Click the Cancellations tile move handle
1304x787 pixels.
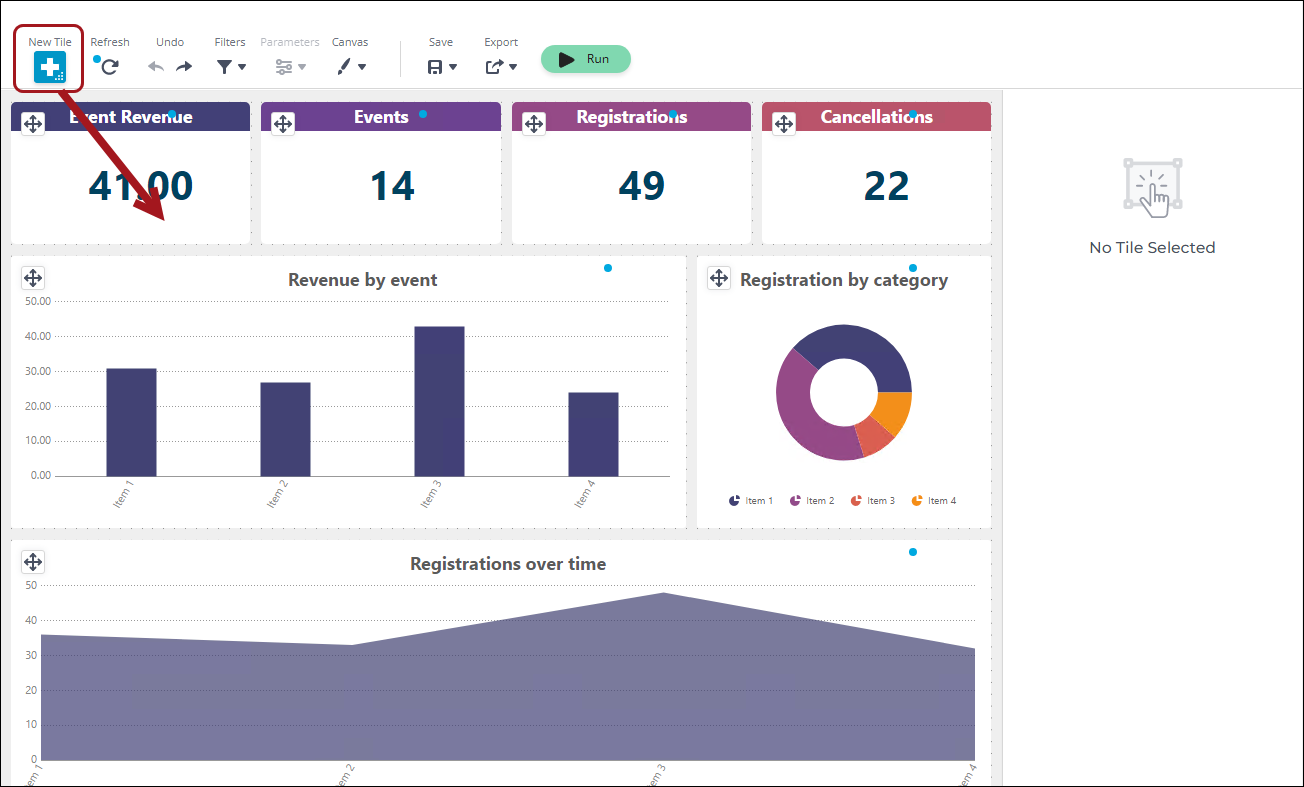[x=784, y=123]
